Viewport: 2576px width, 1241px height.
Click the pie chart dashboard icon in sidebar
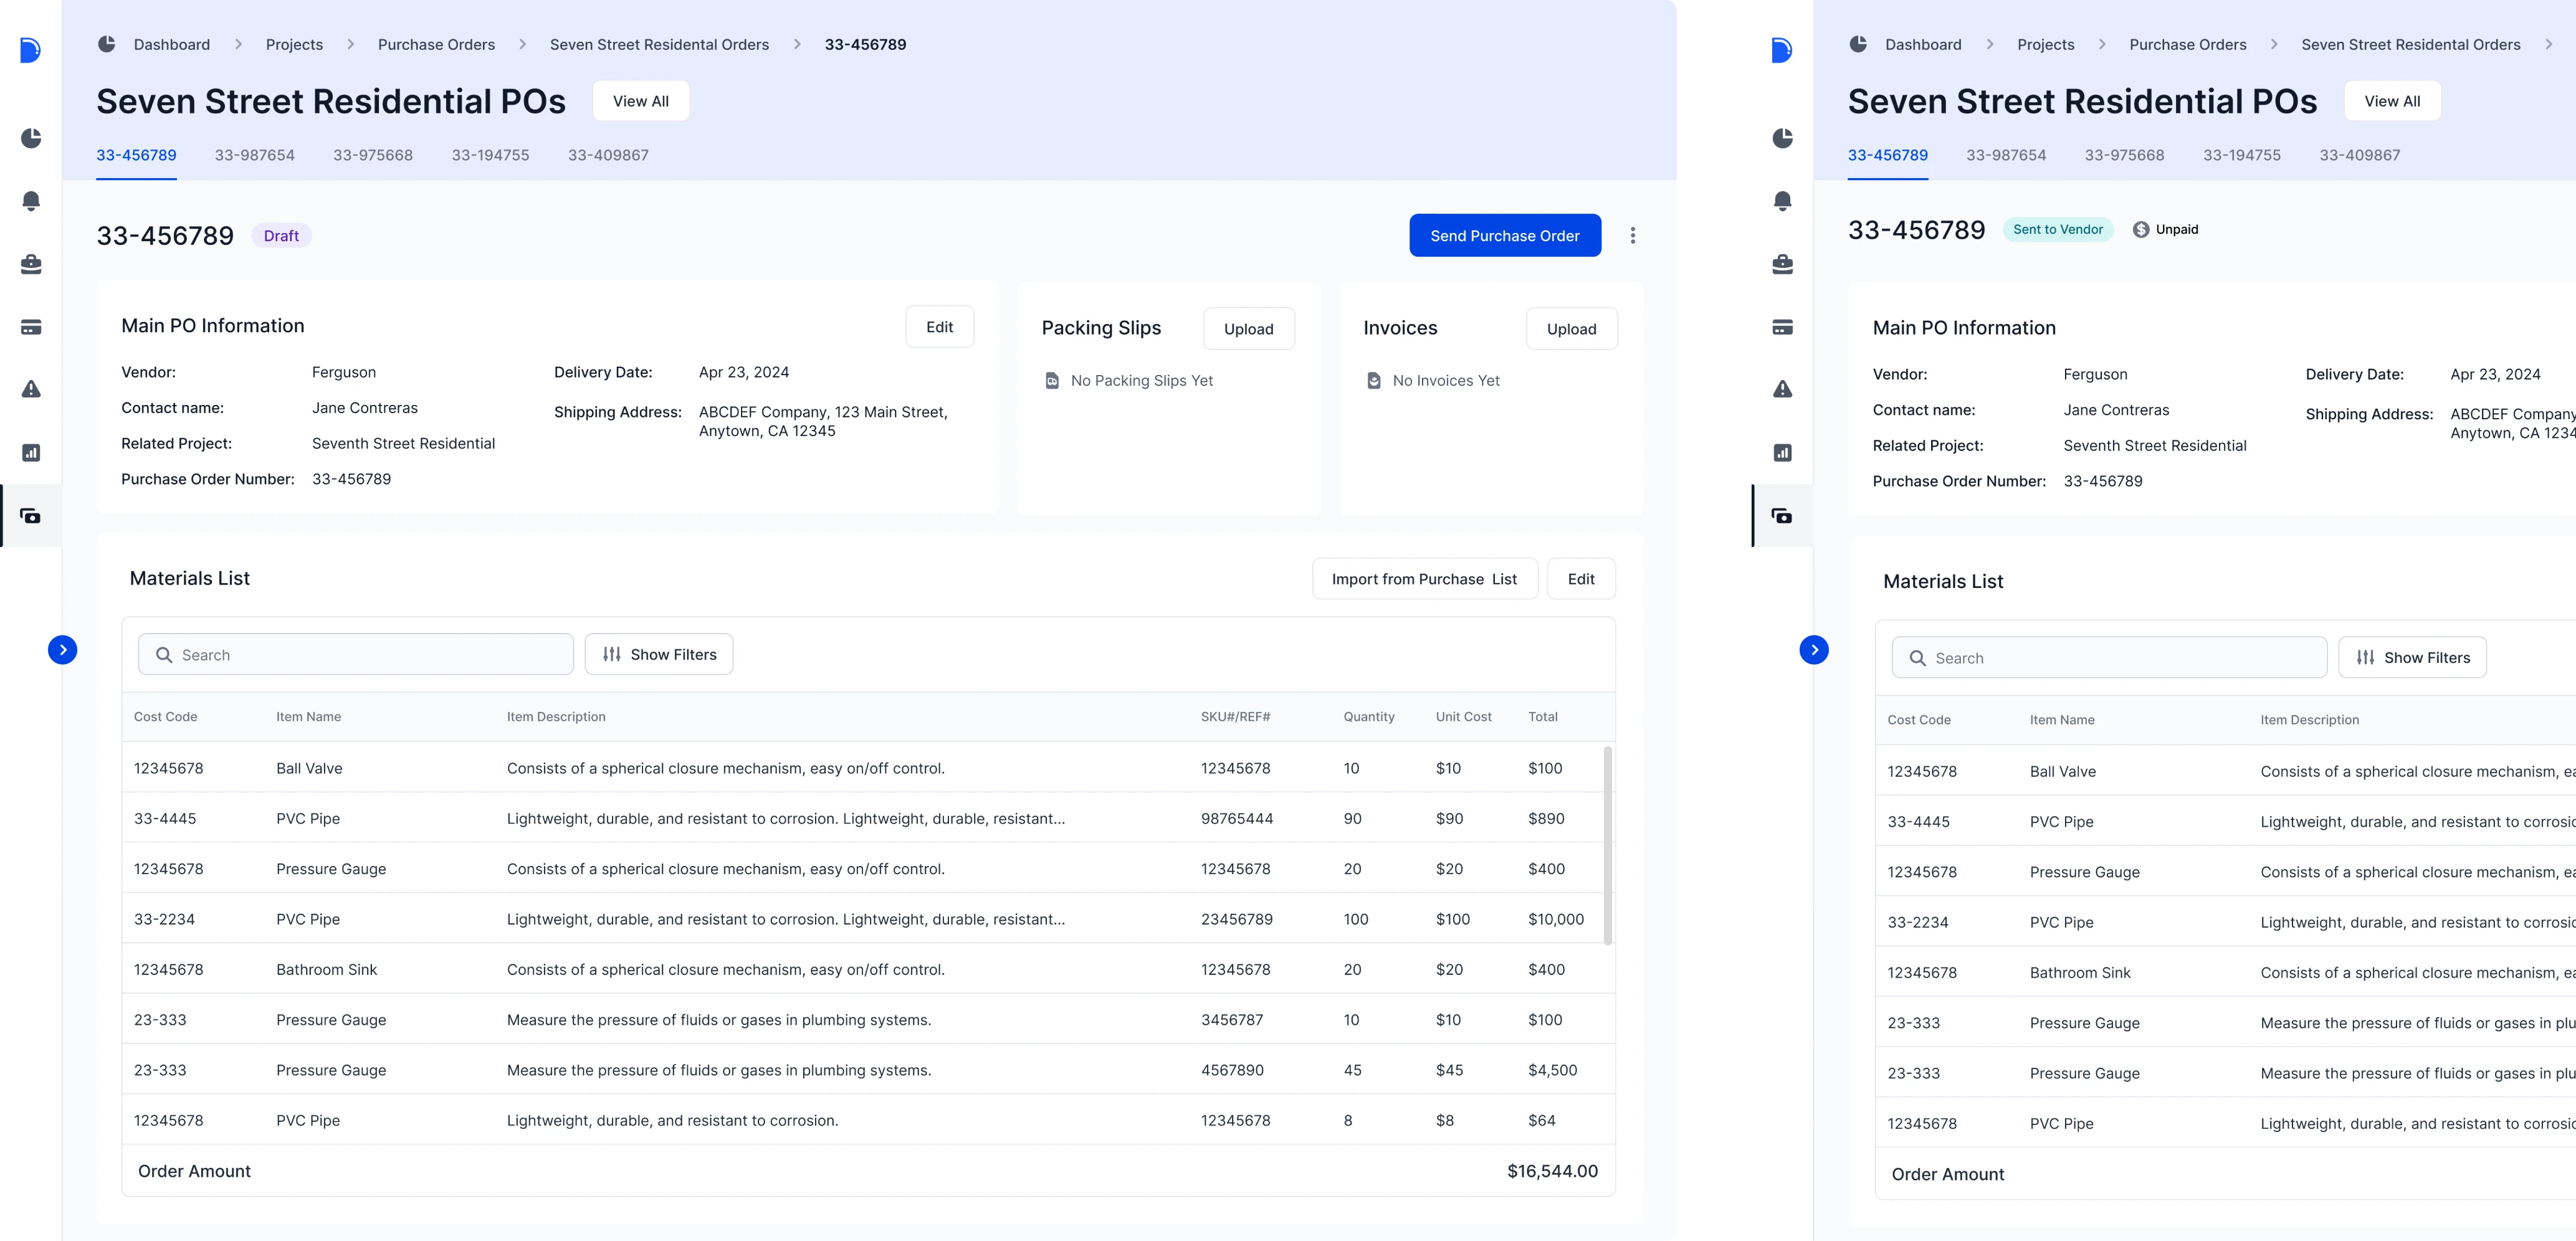coord(31,138)
